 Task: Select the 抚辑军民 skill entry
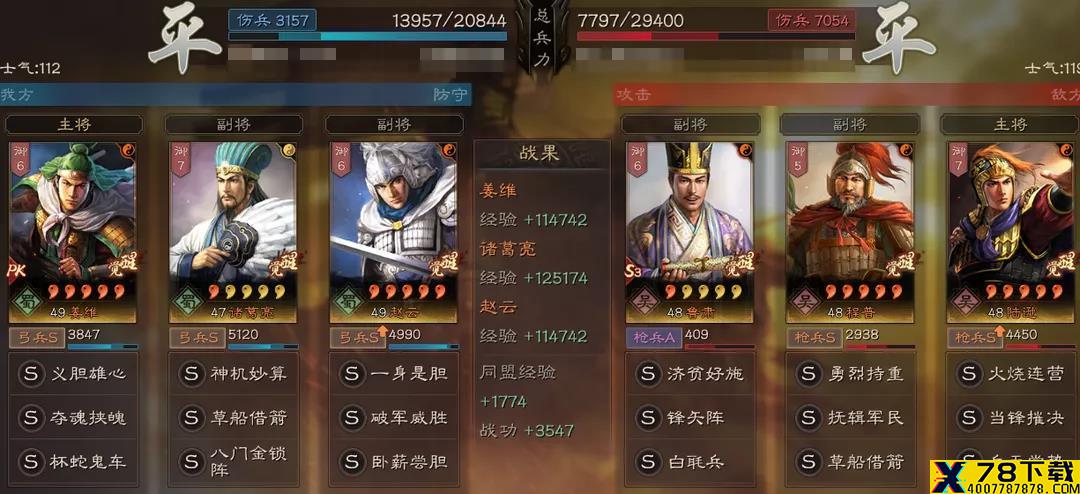point(851,418)
